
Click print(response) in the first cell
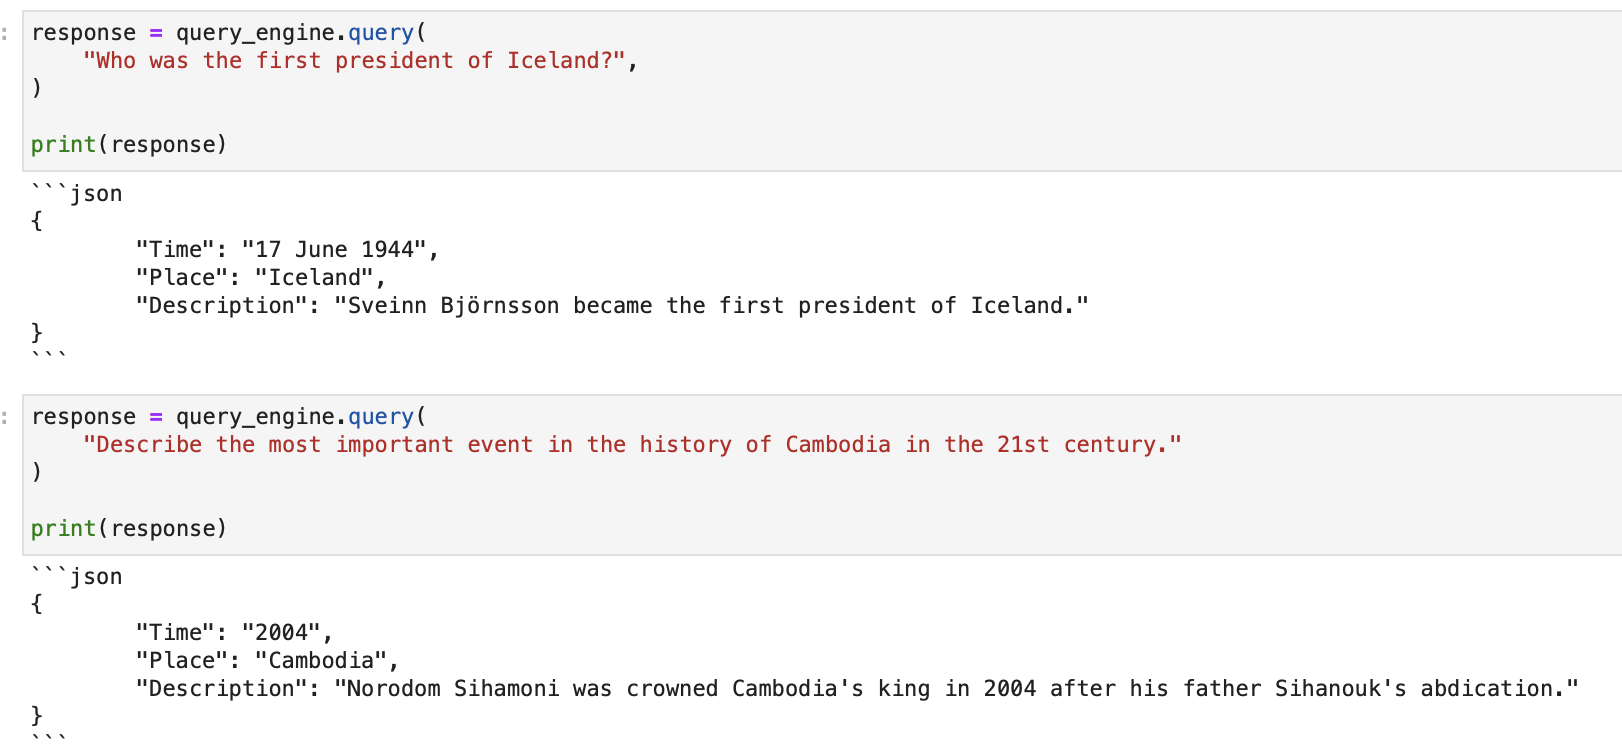tap(129, 145)
